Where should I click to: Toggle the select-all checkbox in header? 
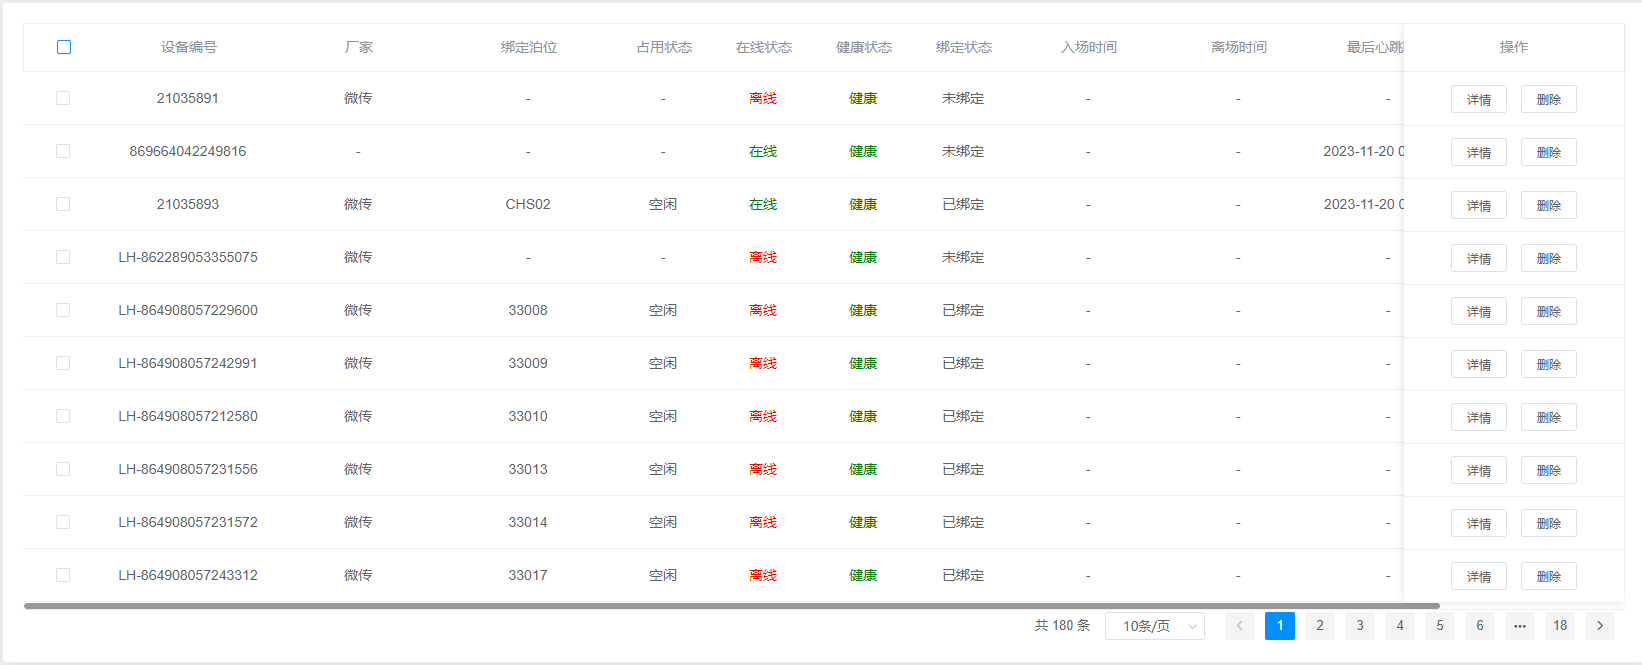(x=64, y=47)
